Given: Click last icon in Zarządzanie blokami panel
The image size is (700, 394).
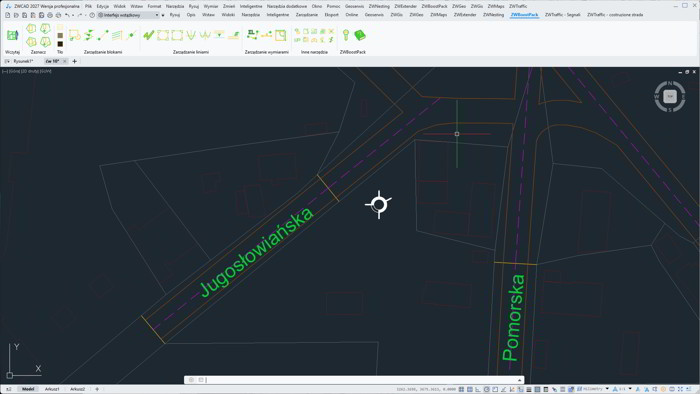Looking at the screenshot, I should point(131,35).
